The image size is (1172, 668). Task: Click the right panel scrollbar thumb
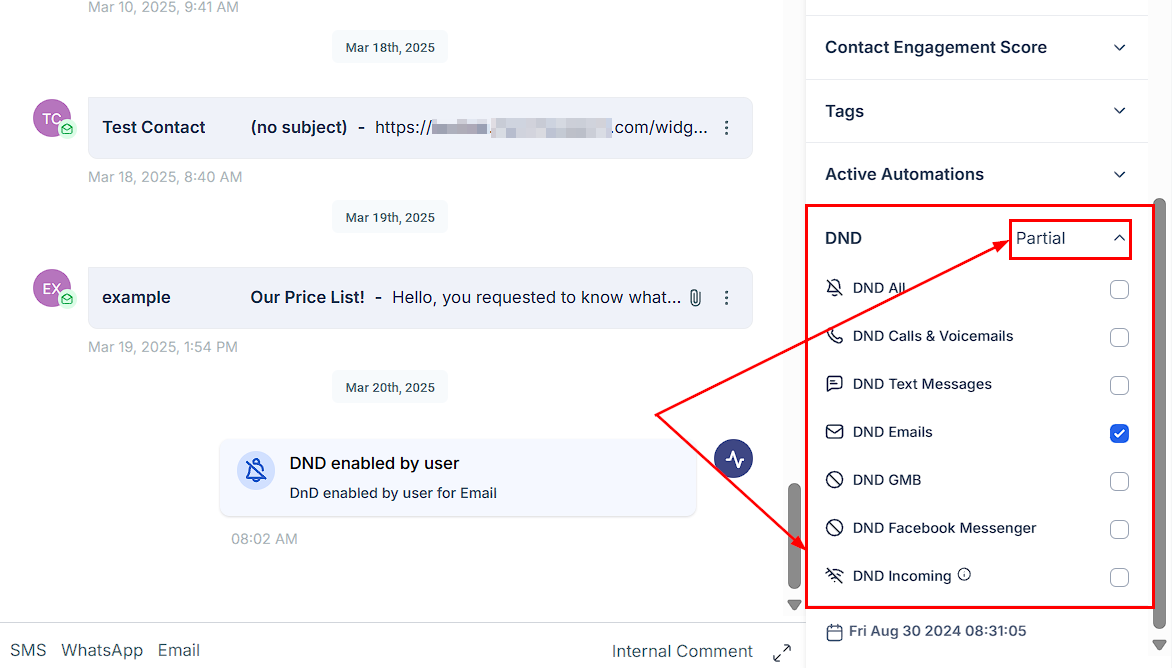click(x=1159, y=413)
